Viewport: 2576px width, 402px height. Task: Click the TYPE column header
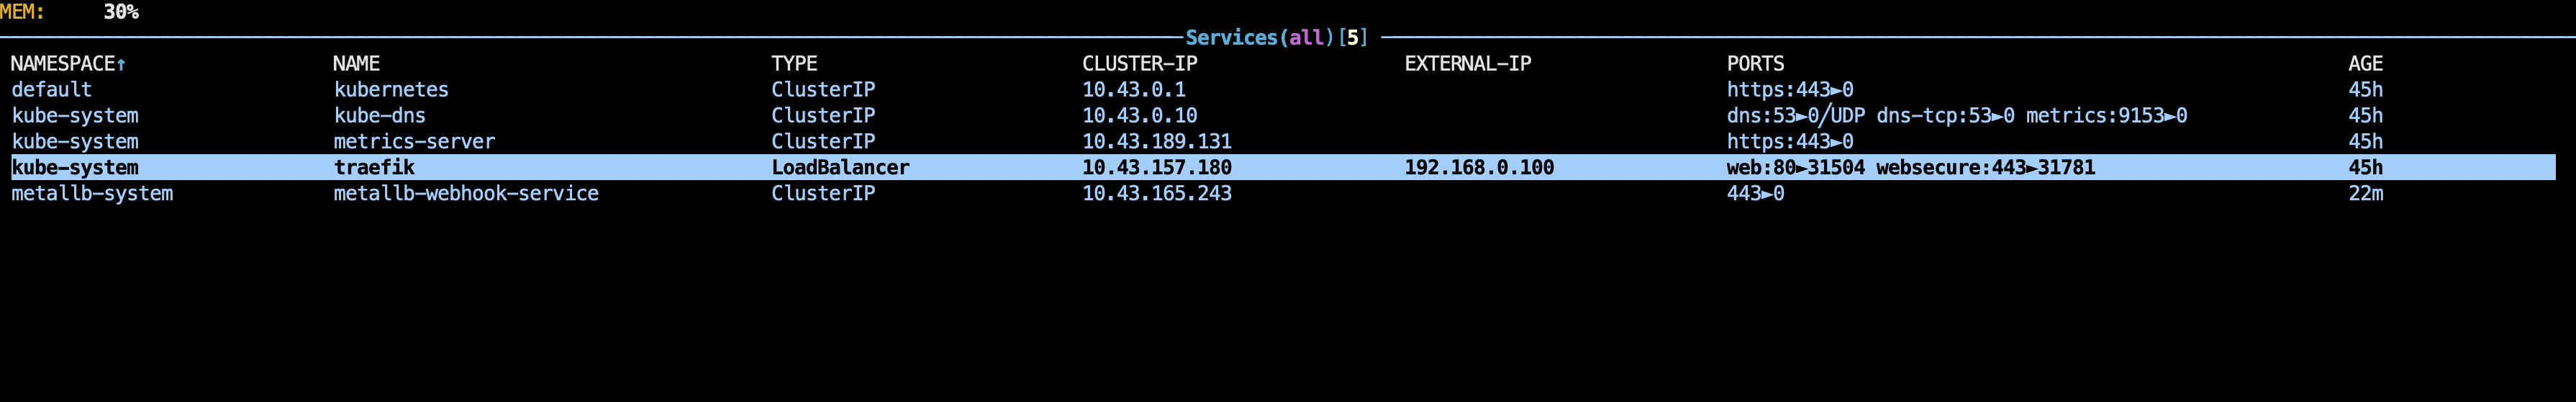coord(794,64)
